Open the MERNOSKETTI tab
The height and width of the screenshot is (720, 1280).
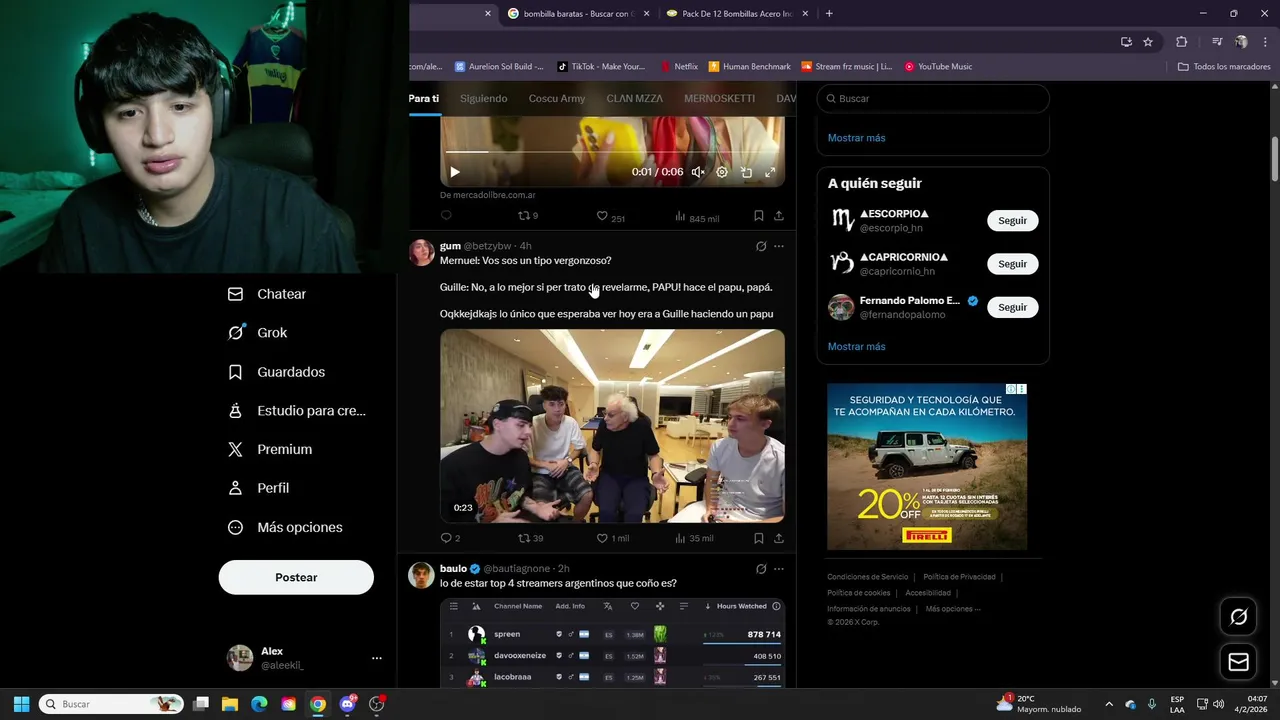(719, 99)
